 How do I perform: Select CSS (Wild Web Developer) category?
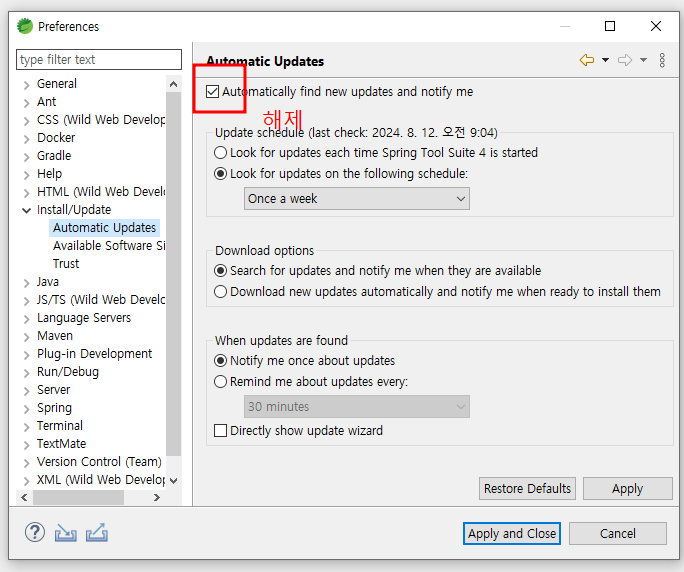(x=101, y=120)
